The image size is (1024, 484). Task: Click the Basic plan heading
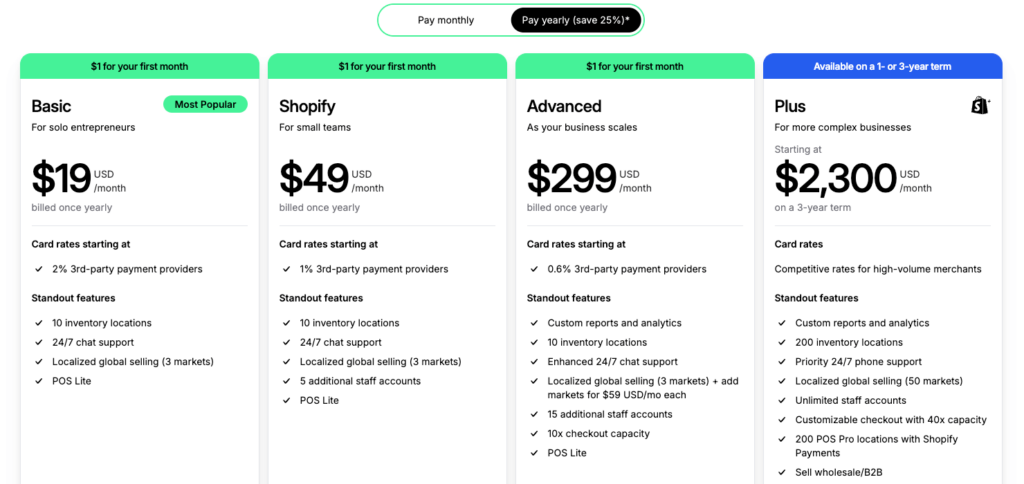point(51,106)
